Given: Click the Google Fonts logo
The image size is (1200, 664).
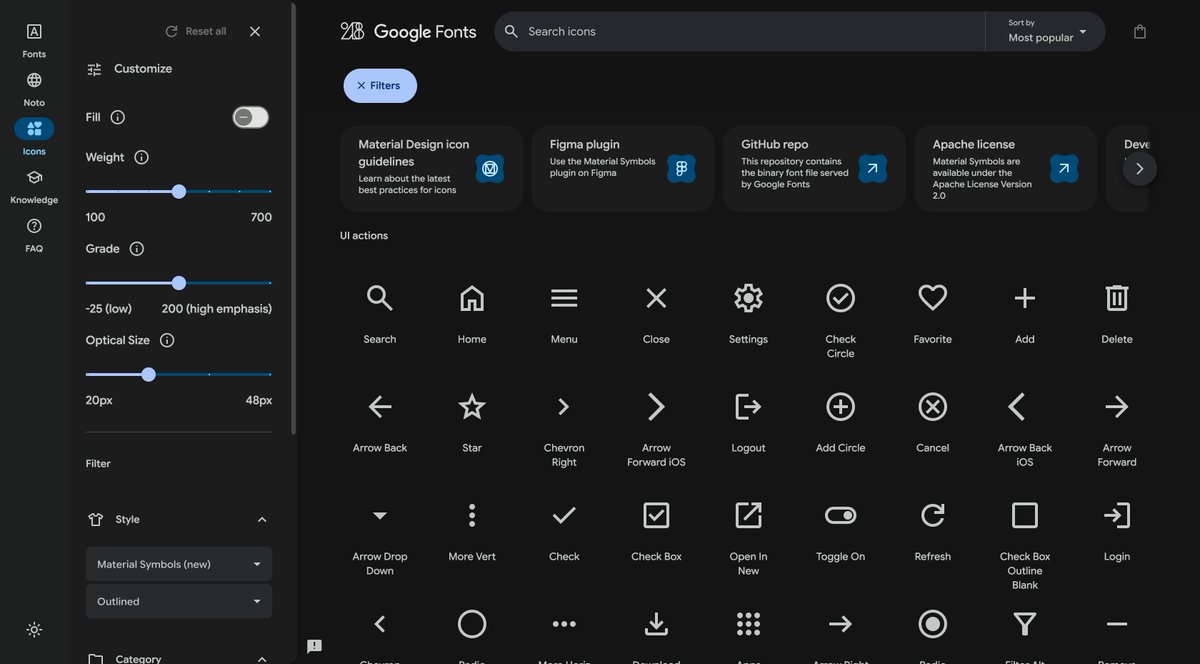Looking at the screenshot, I should [x=408, y=32].
